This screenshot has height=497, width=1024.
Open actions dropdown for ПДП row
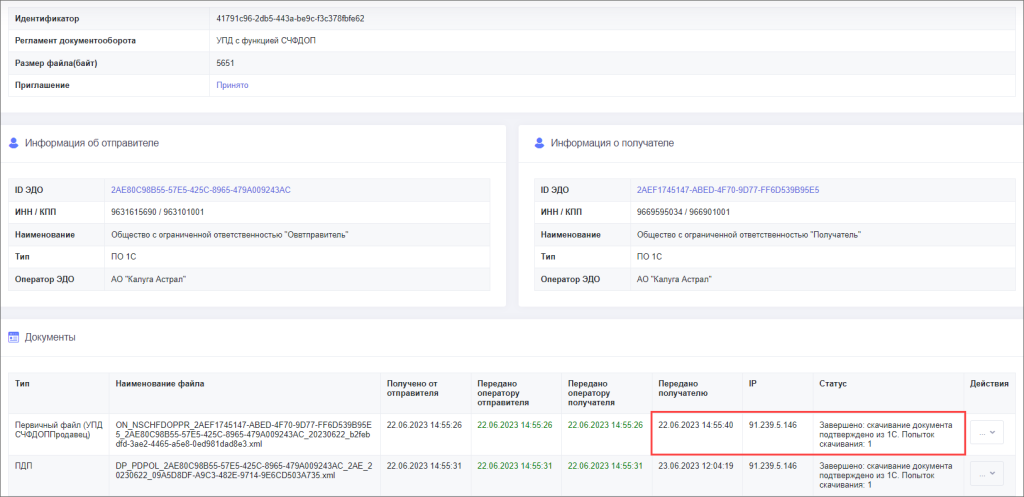[x=986, y=472]
